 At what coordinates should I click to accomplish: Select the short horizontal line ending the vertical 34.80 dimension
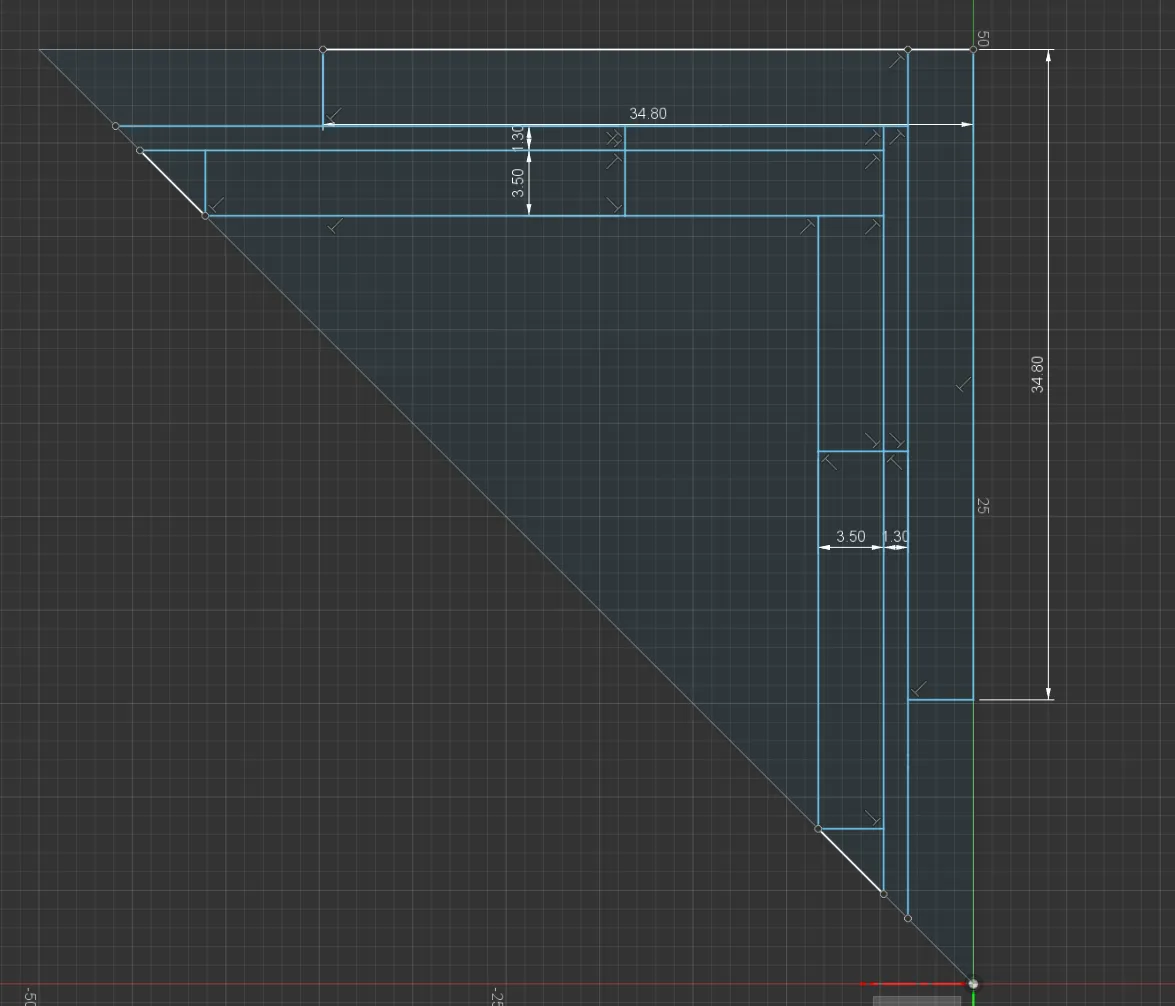tap(940, 700)
